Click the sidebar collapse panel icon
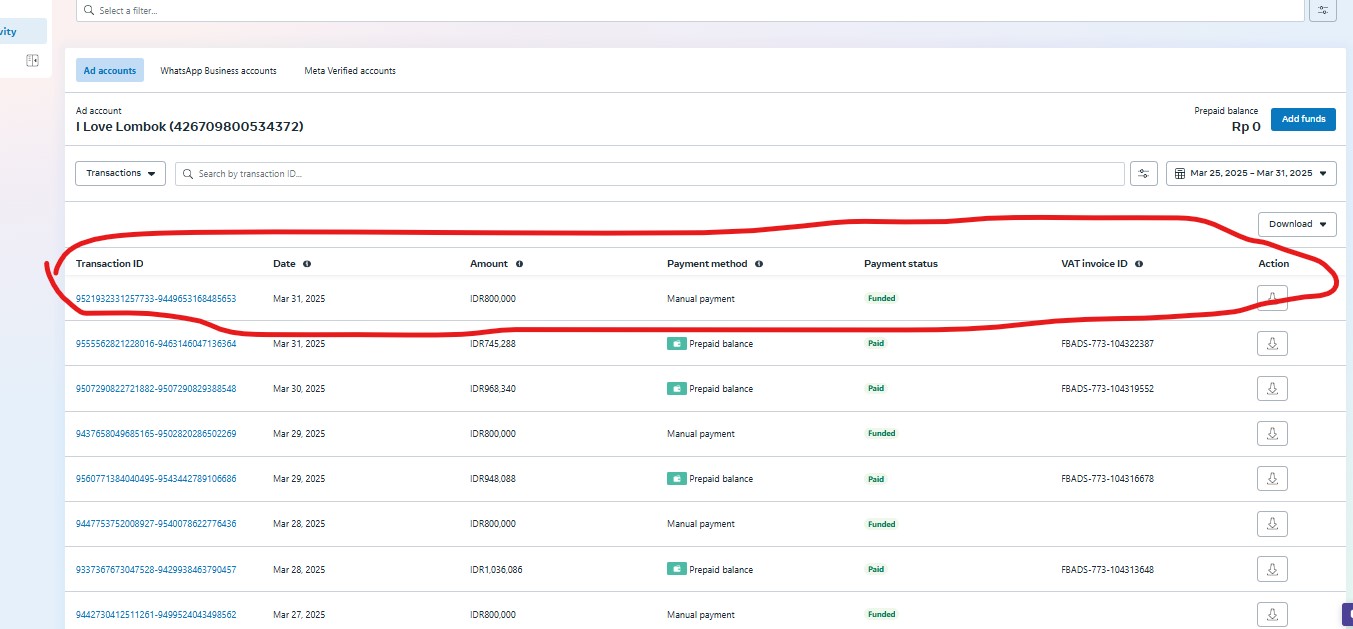The image size is (1353, 629). 32,61
